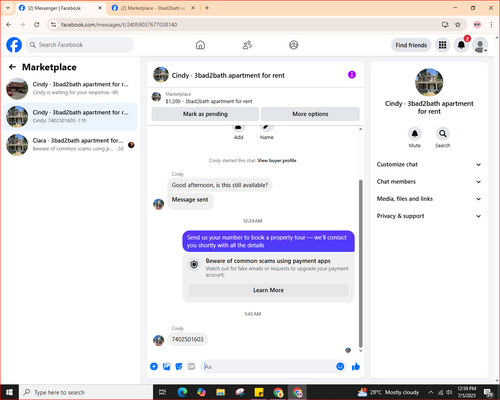Click the chat vertical scrollbar
500x400 pixels.
(360, 263)
